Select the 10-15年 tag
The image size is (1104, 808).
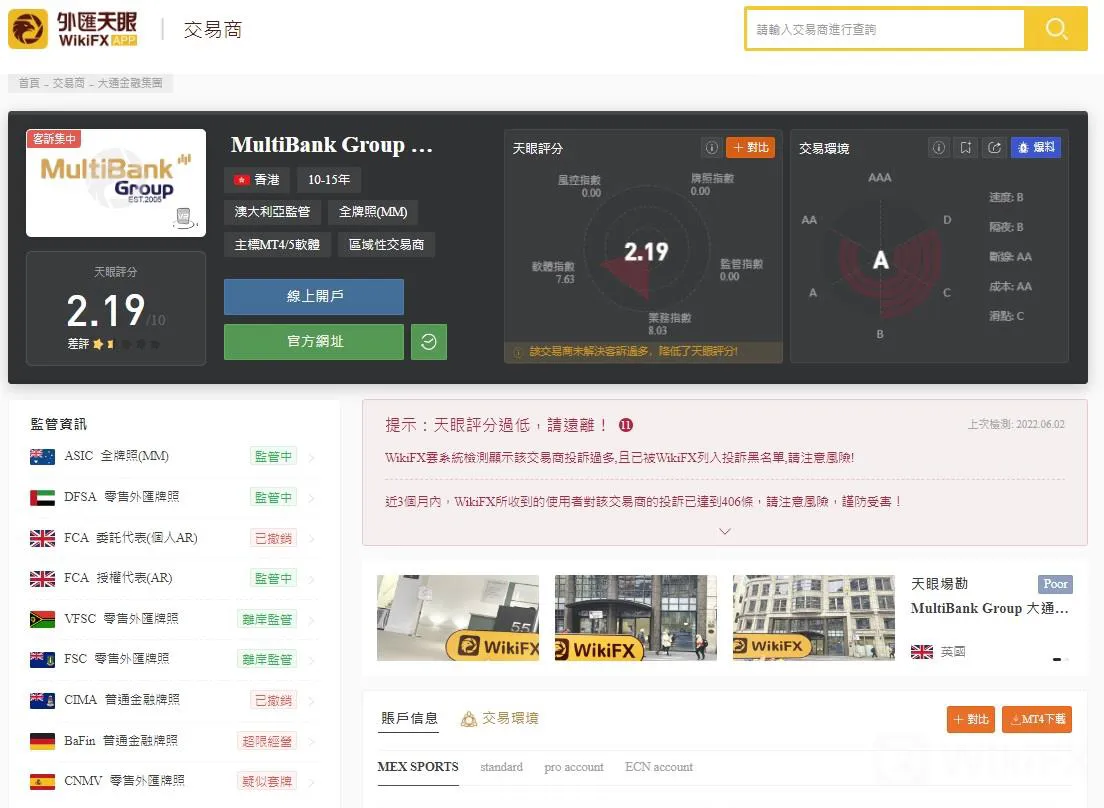[x=329, y=179]
